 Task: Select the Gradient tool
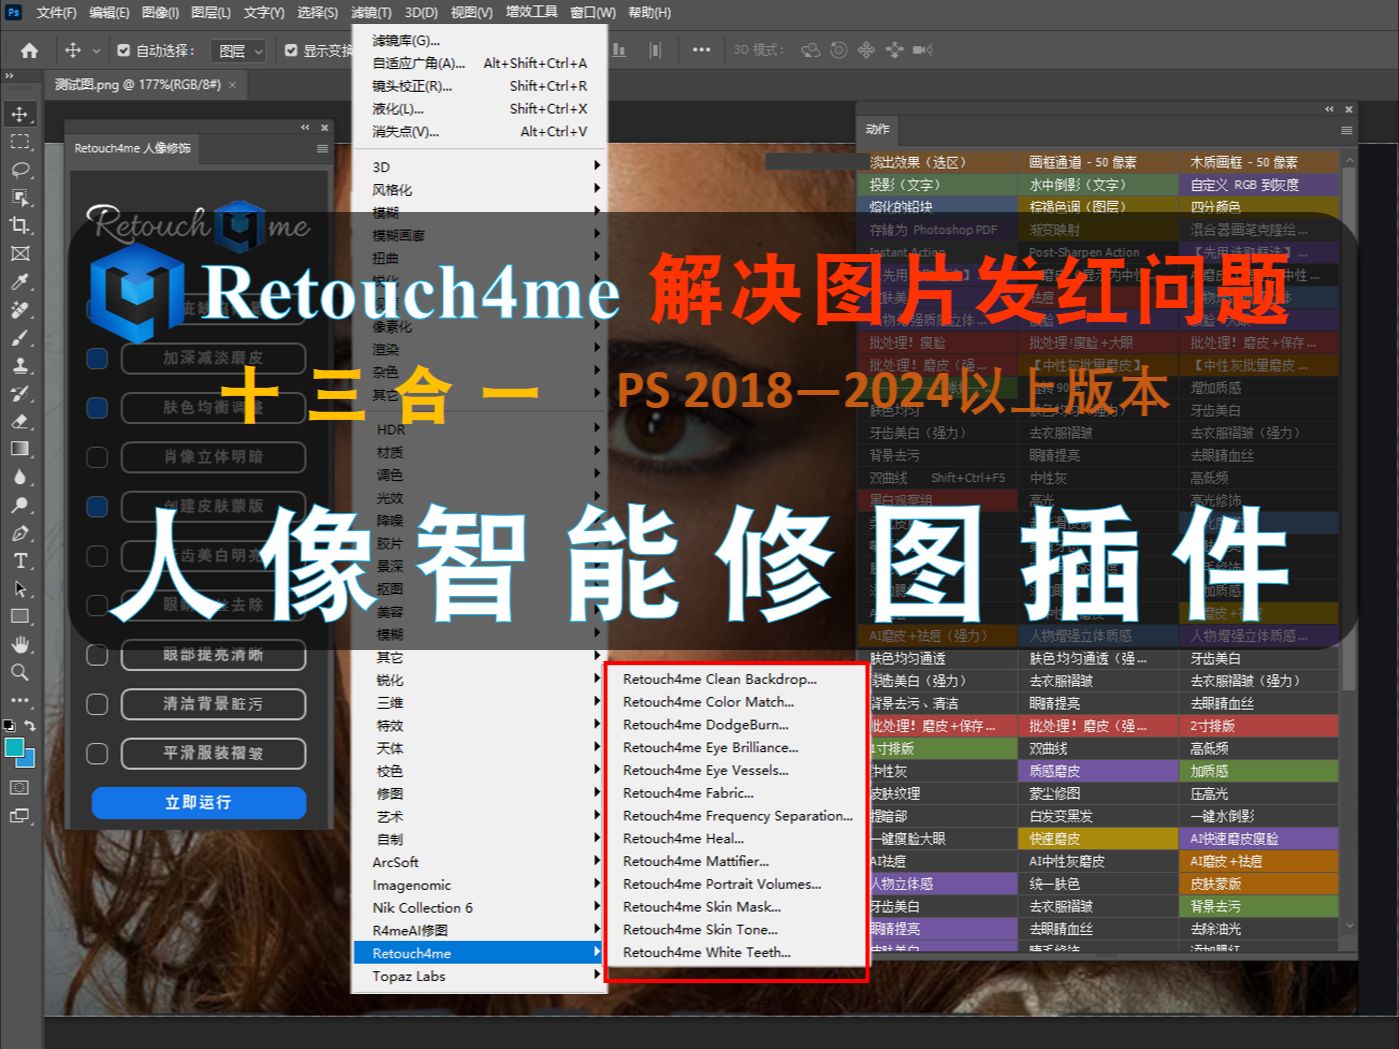click(x=20, y=449)
